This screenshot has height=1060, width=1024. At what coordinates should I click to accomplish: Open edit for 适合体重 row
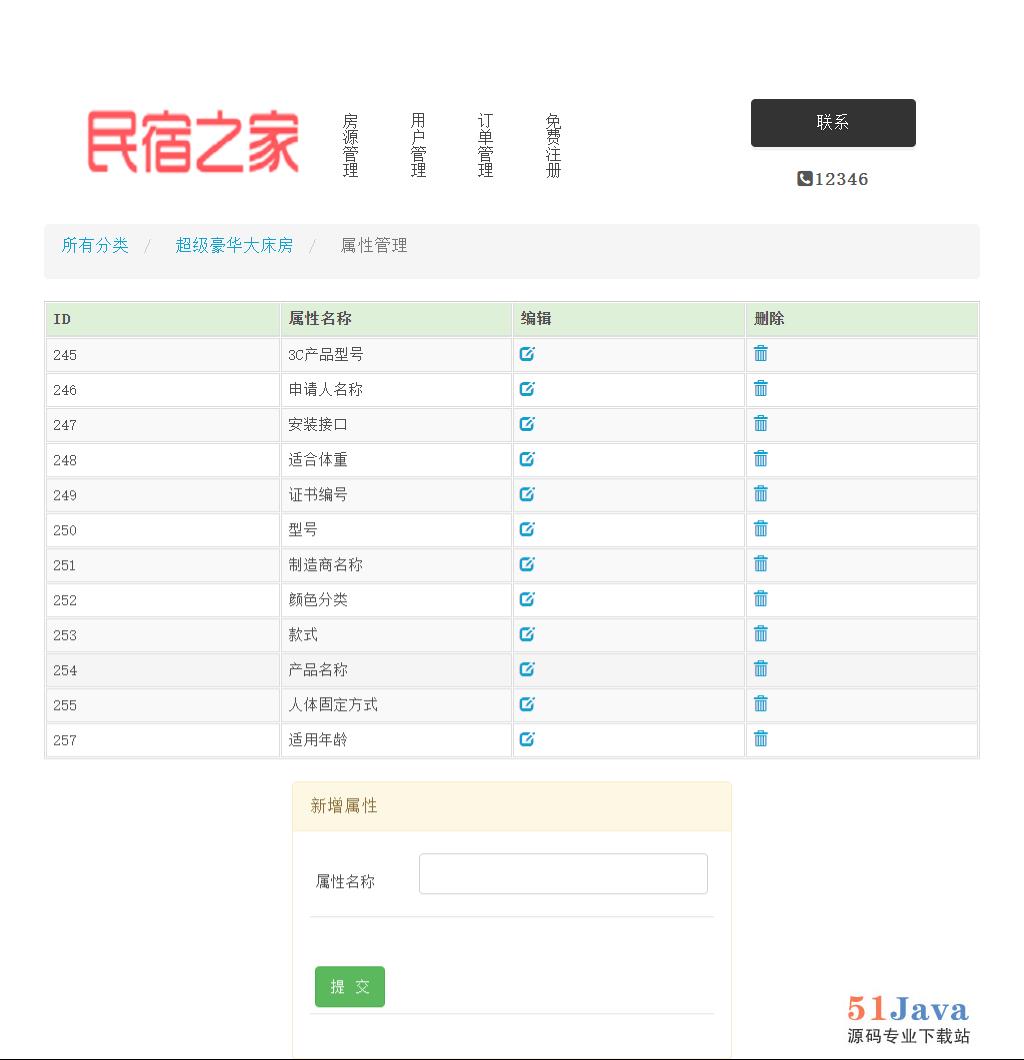click(527, 459)
